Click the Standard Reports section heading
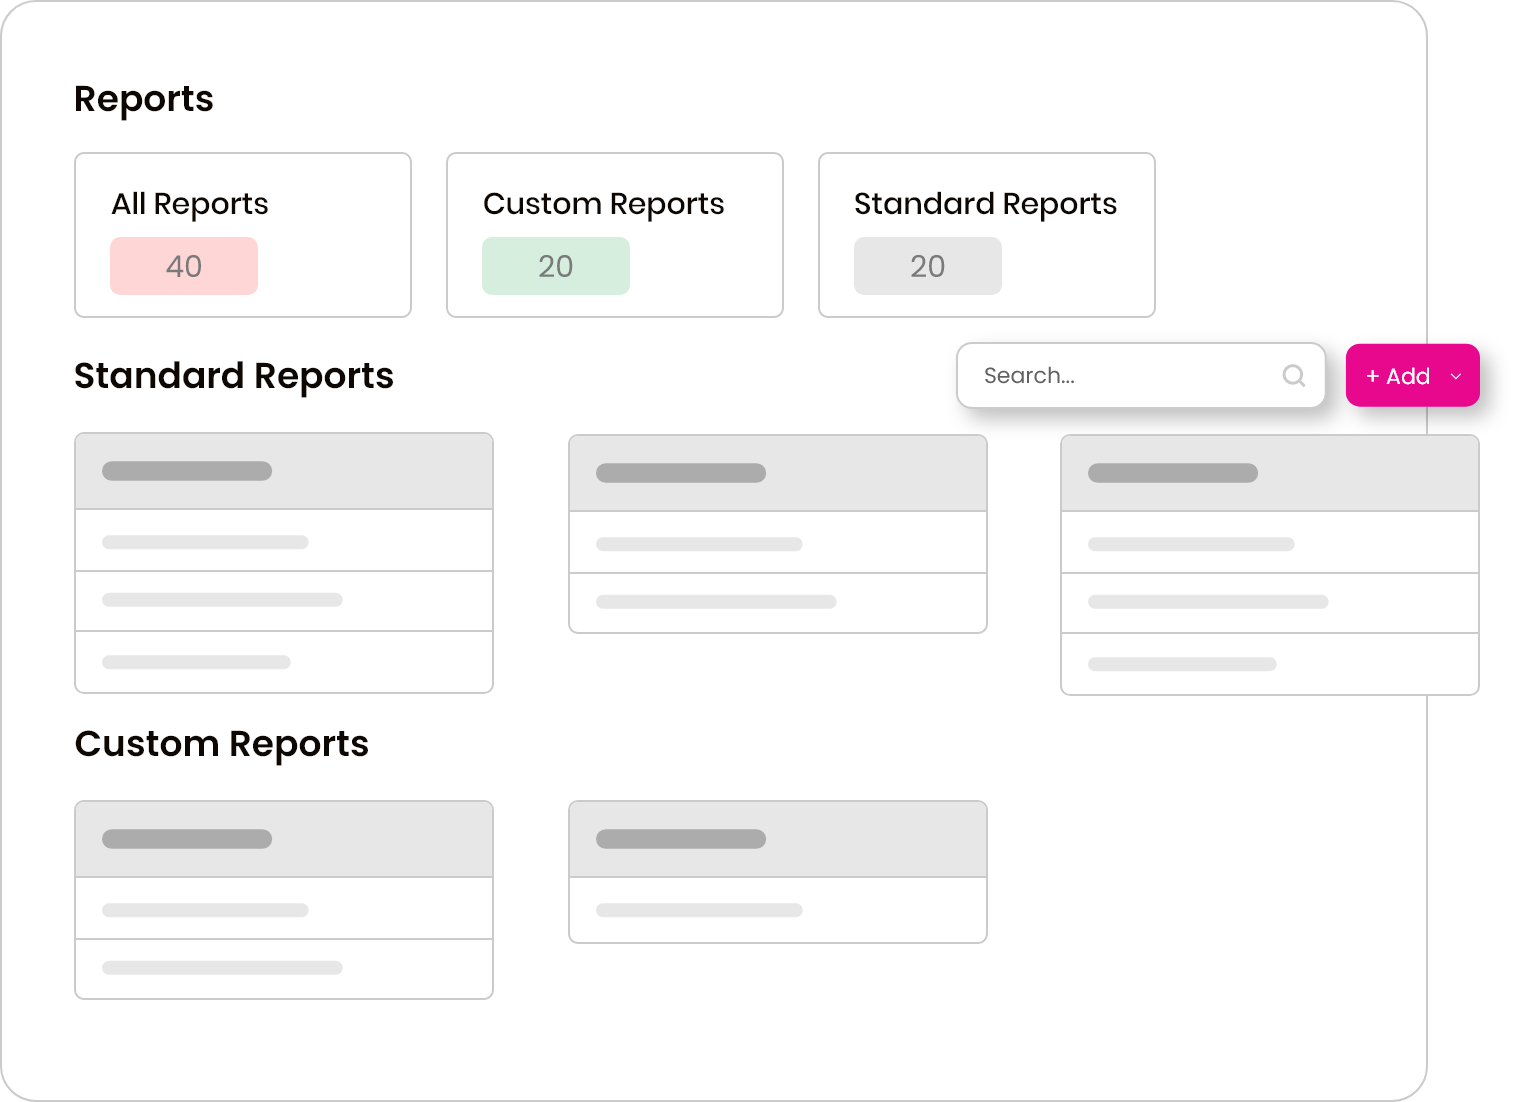 (234, 377)
